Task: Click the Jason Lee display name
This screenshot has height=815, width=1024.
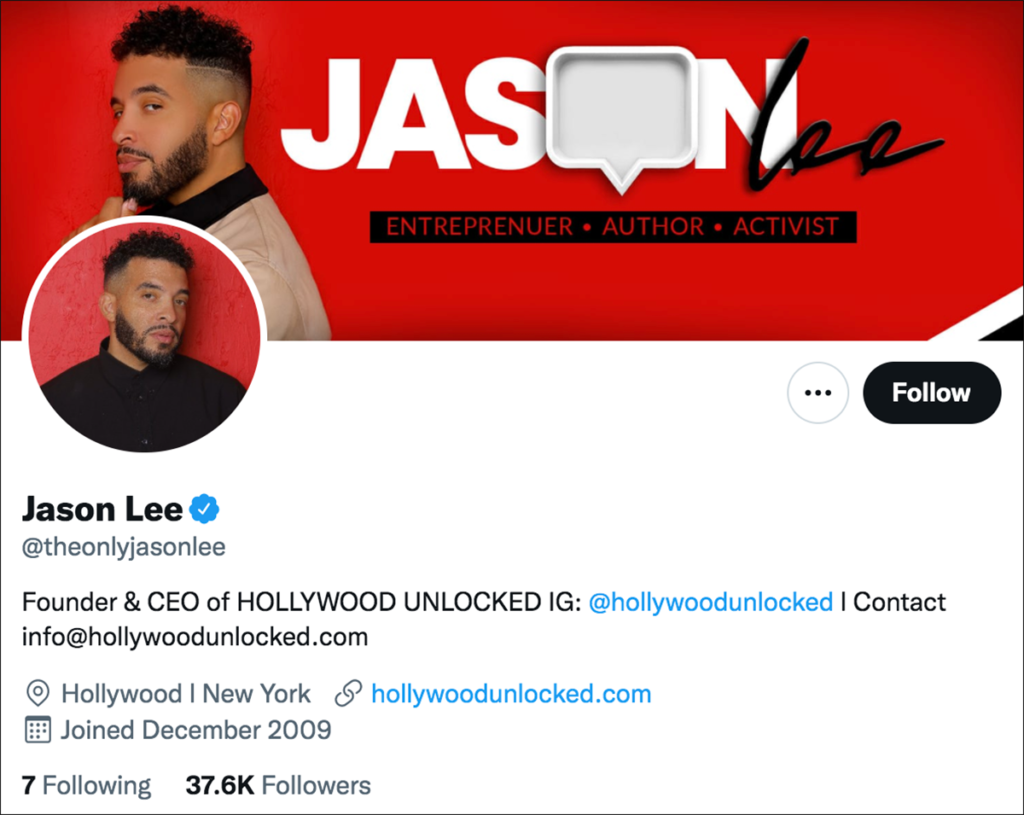Action: (x=103, y=509)
